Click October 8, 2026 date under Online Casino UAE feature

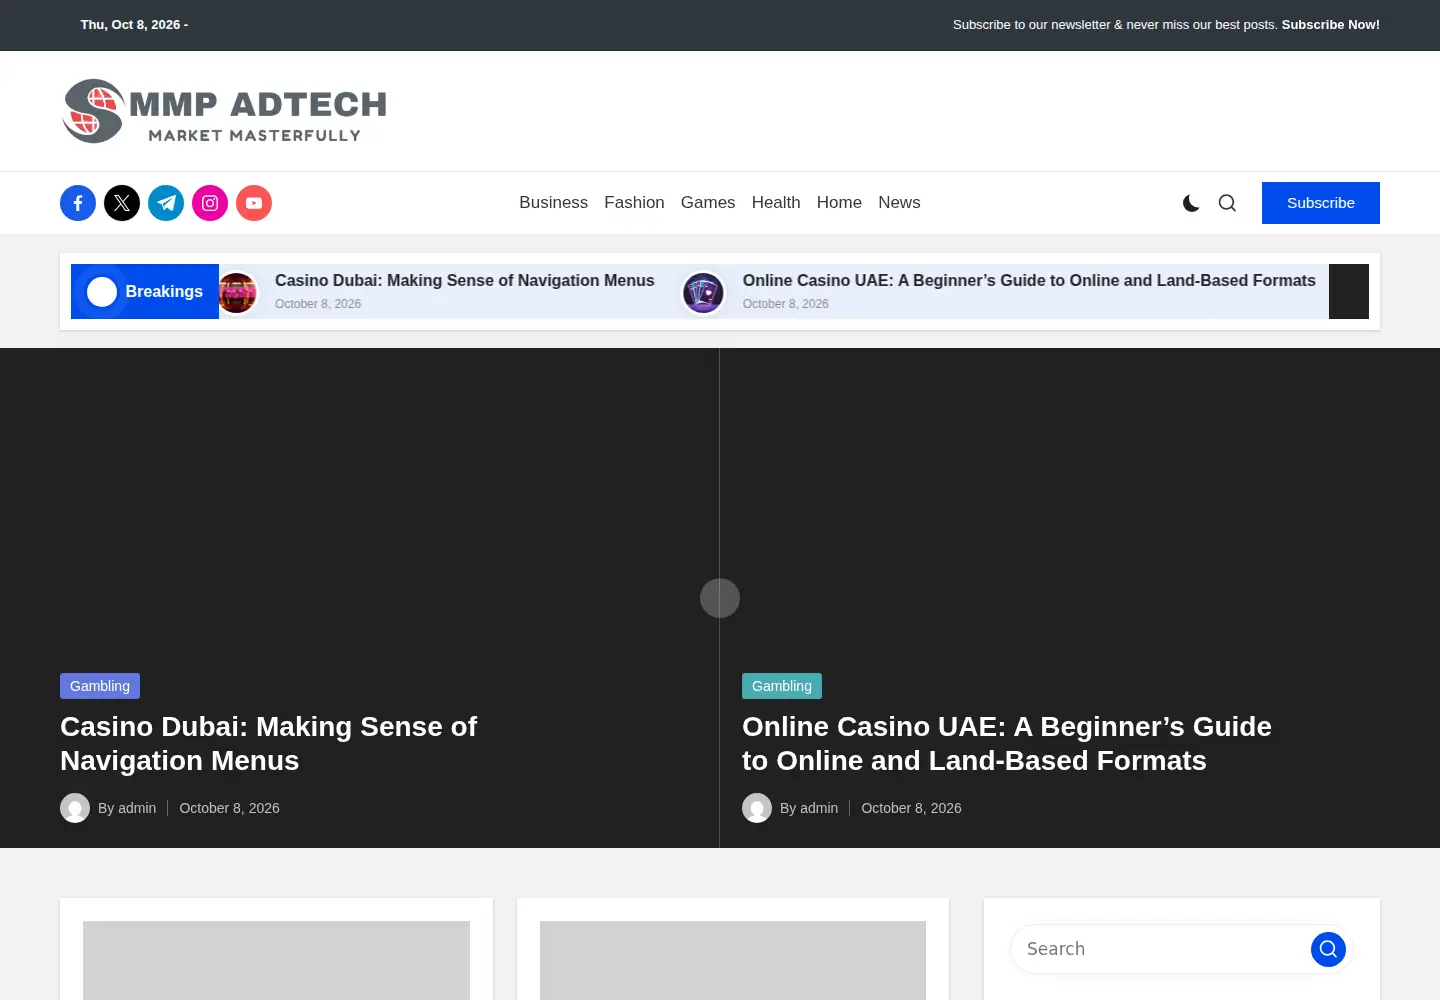click(x=911, y=808)
